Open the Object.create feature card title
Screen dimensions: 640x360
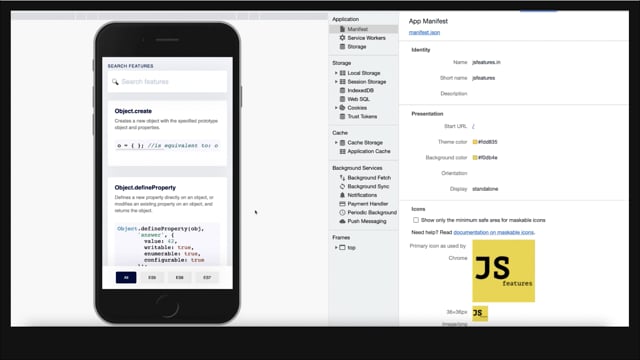(133, 111)
